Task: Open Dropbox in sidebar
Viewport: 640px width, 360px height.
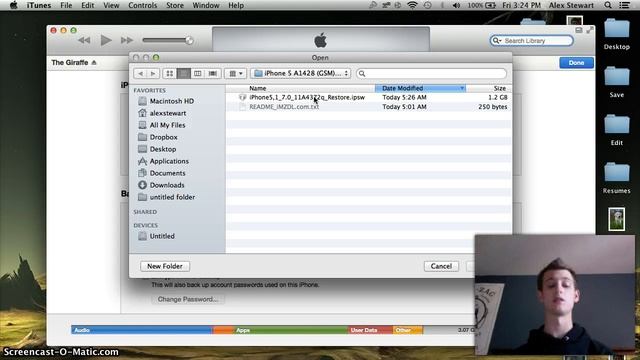Action: (163, 137)
